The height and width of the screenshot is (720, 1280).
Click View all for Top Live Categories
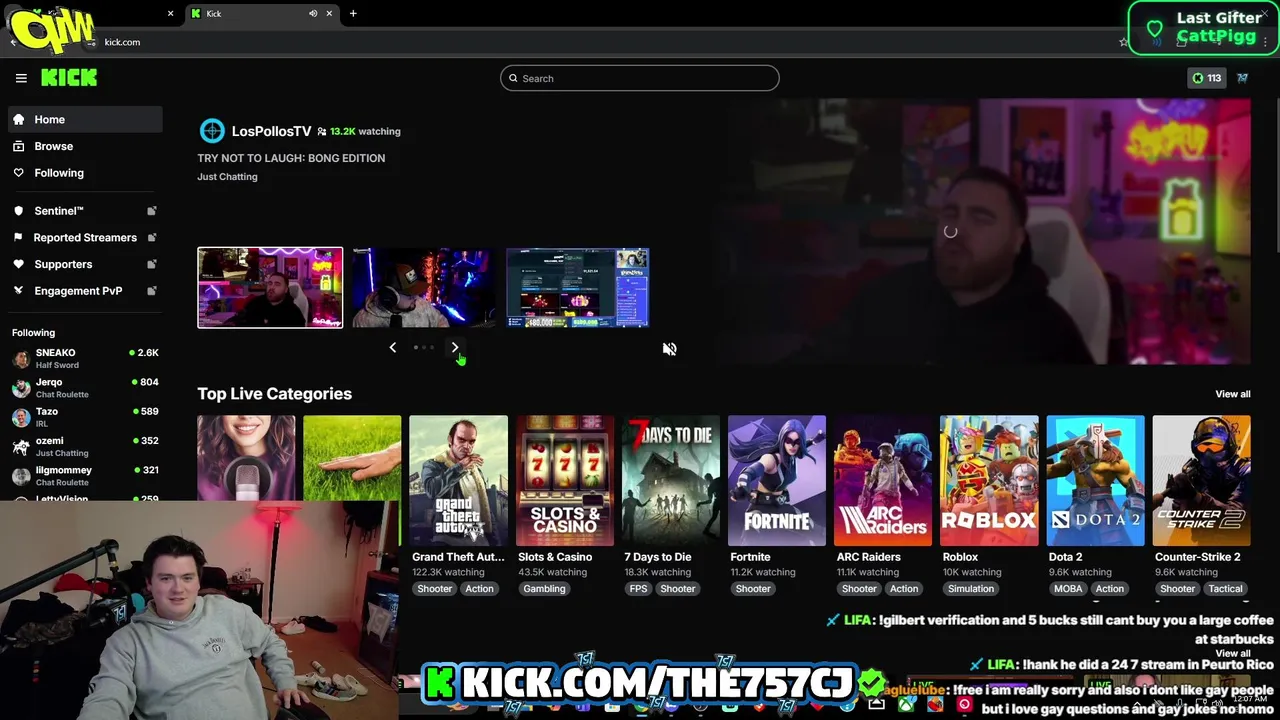[x=1232, y=394]
